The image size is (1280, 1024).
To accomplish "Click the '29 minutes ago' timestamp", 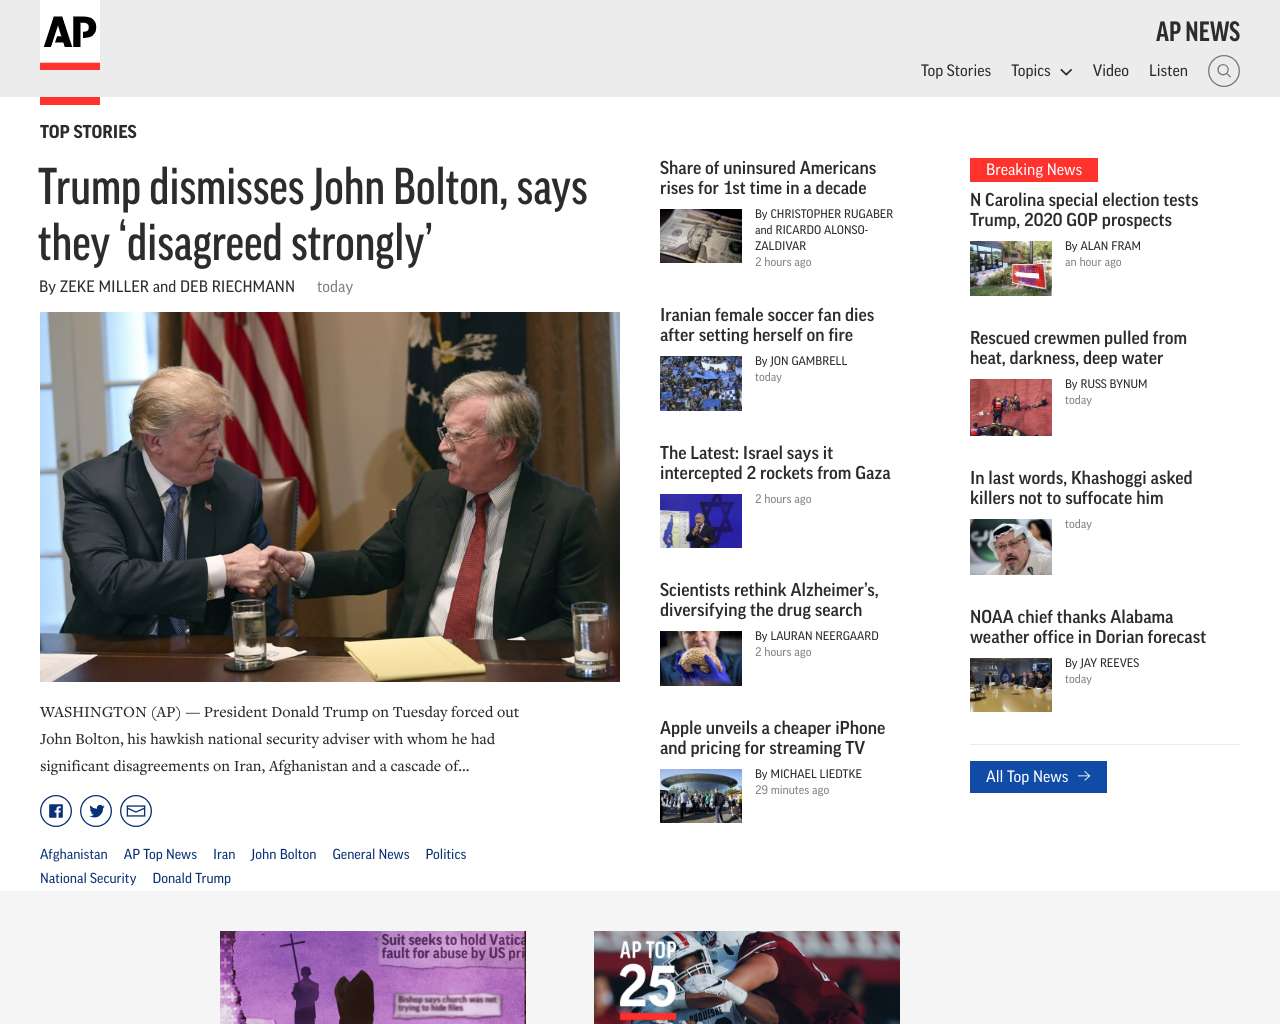I will (792, 790).
